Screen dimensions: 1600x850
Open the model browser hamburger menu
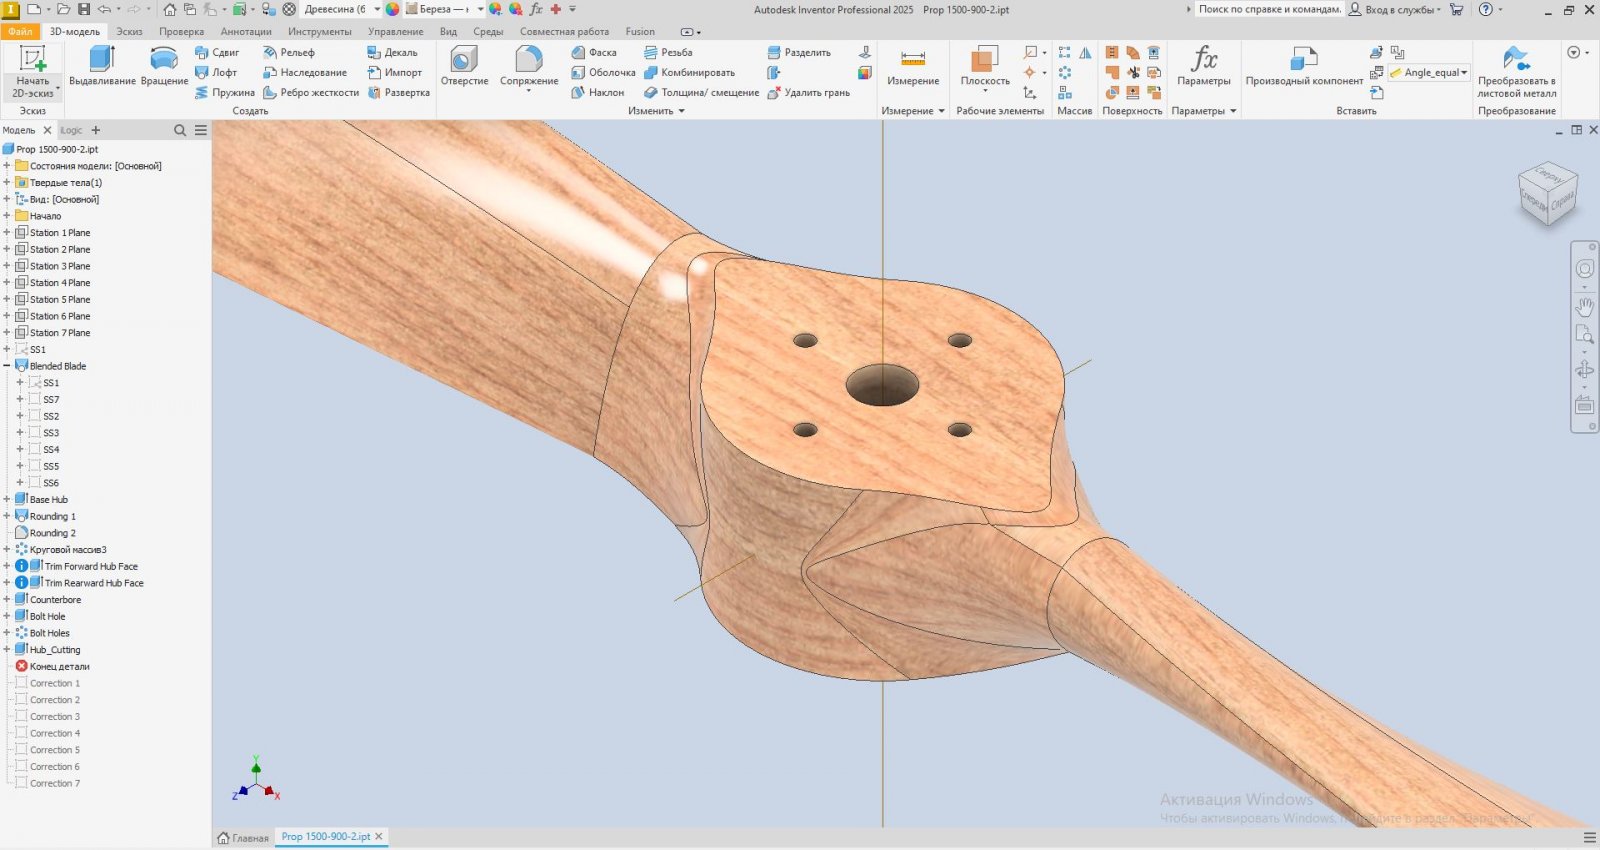tap(201, 130)
